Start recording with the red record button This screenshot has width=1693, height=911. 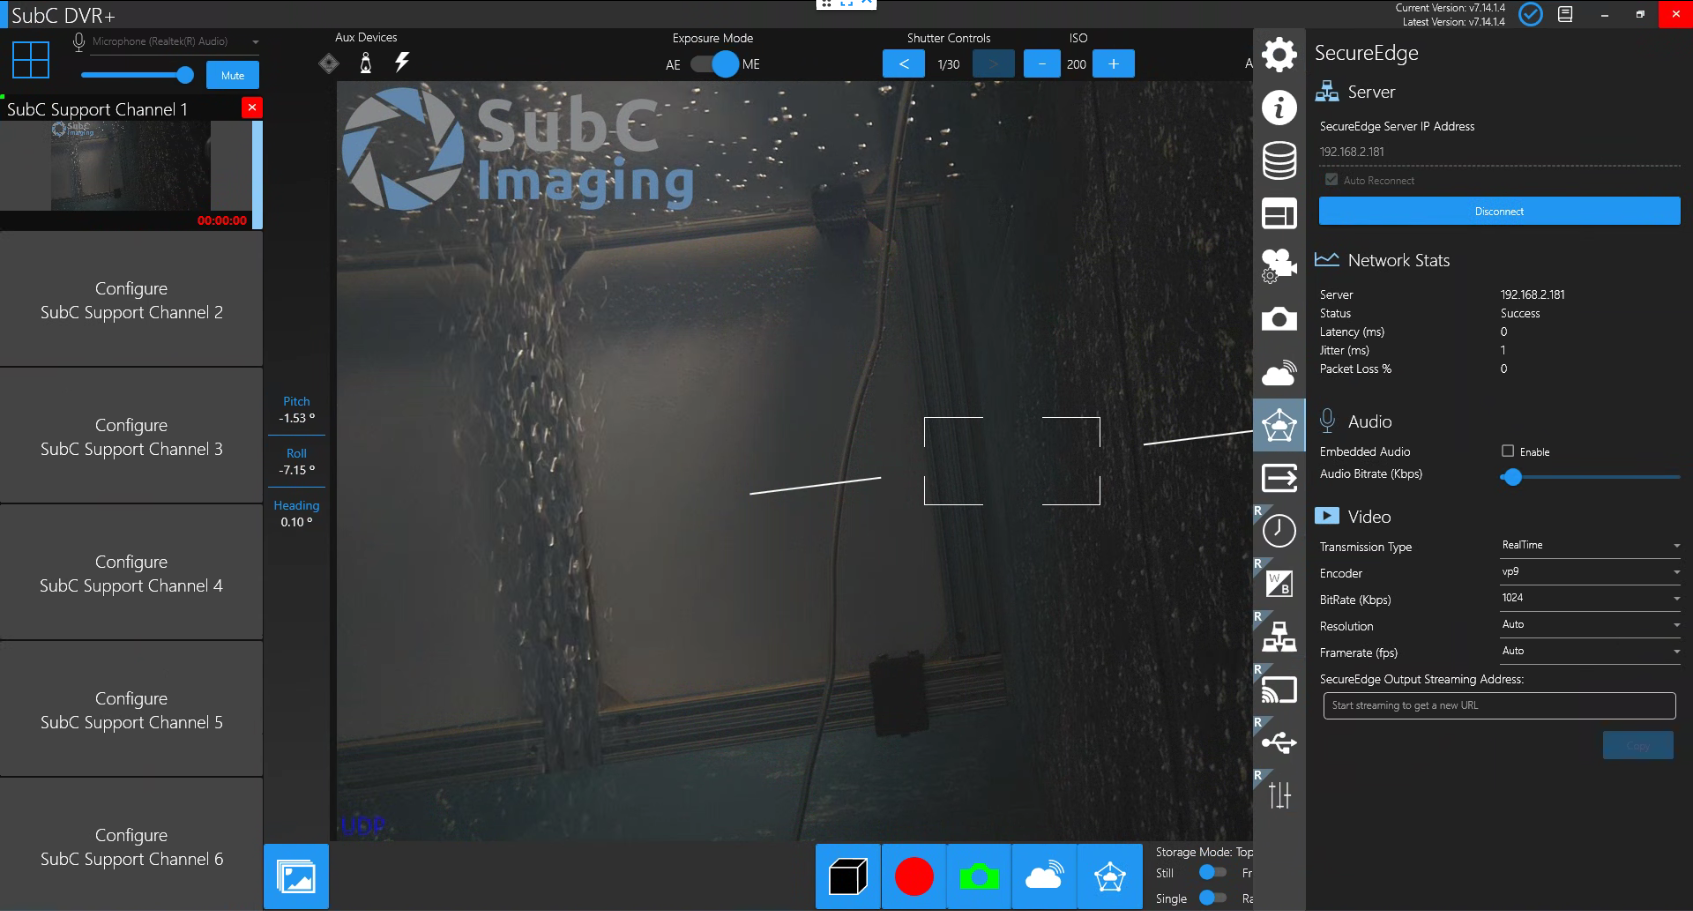(x=914, y=877)
